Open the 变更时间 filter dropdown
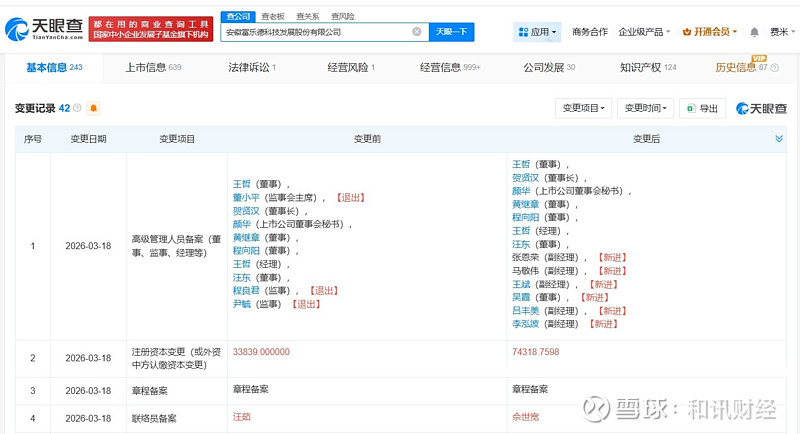The height and width of the screenshot is (434, 800). pos(645,108)
